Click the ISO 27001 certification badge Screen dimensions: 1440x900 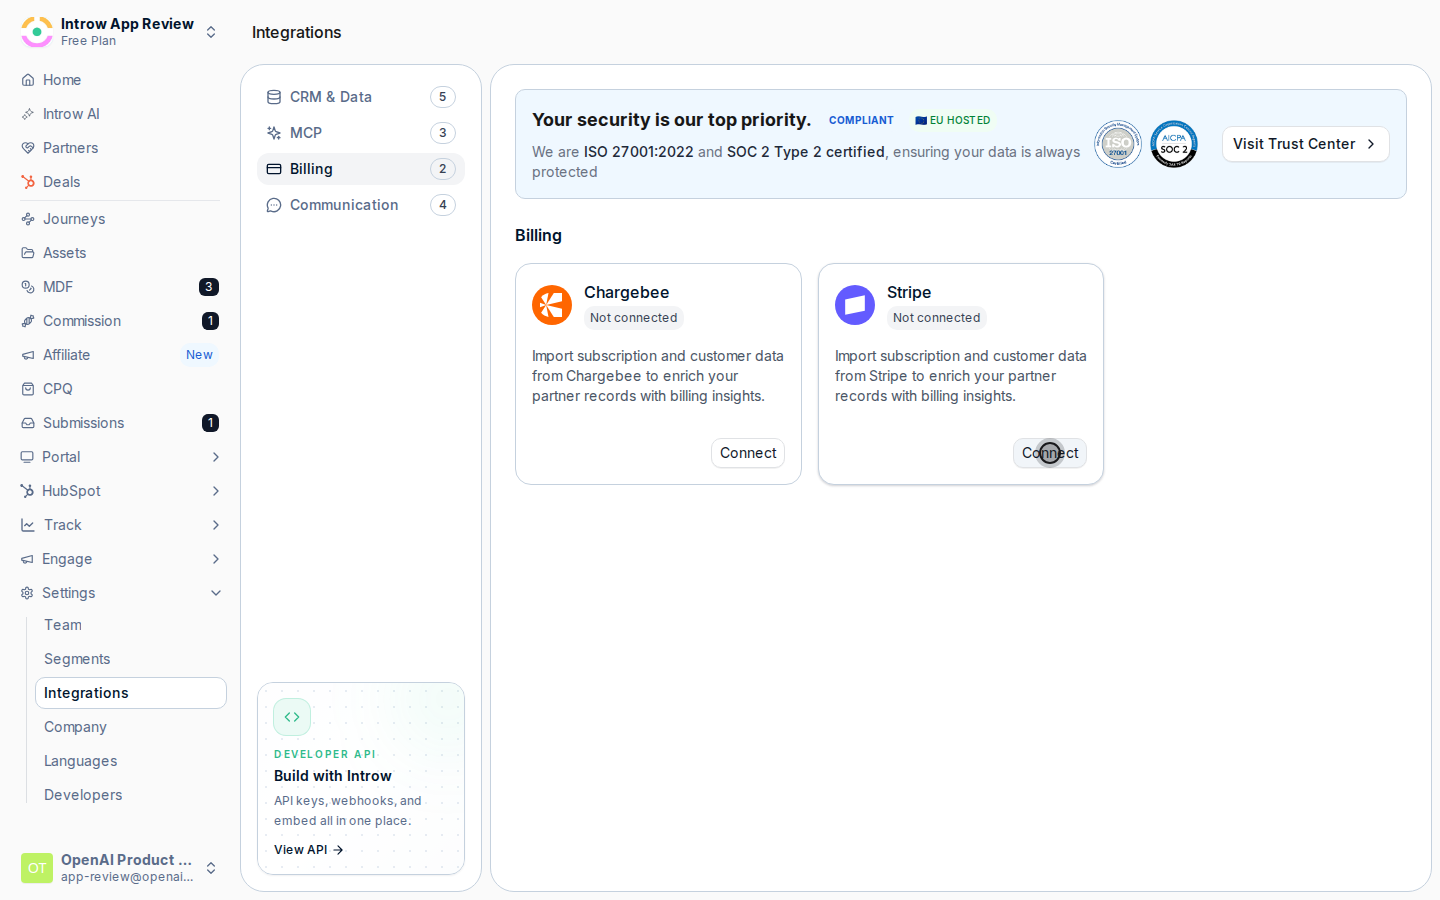tap(1118, 144)
